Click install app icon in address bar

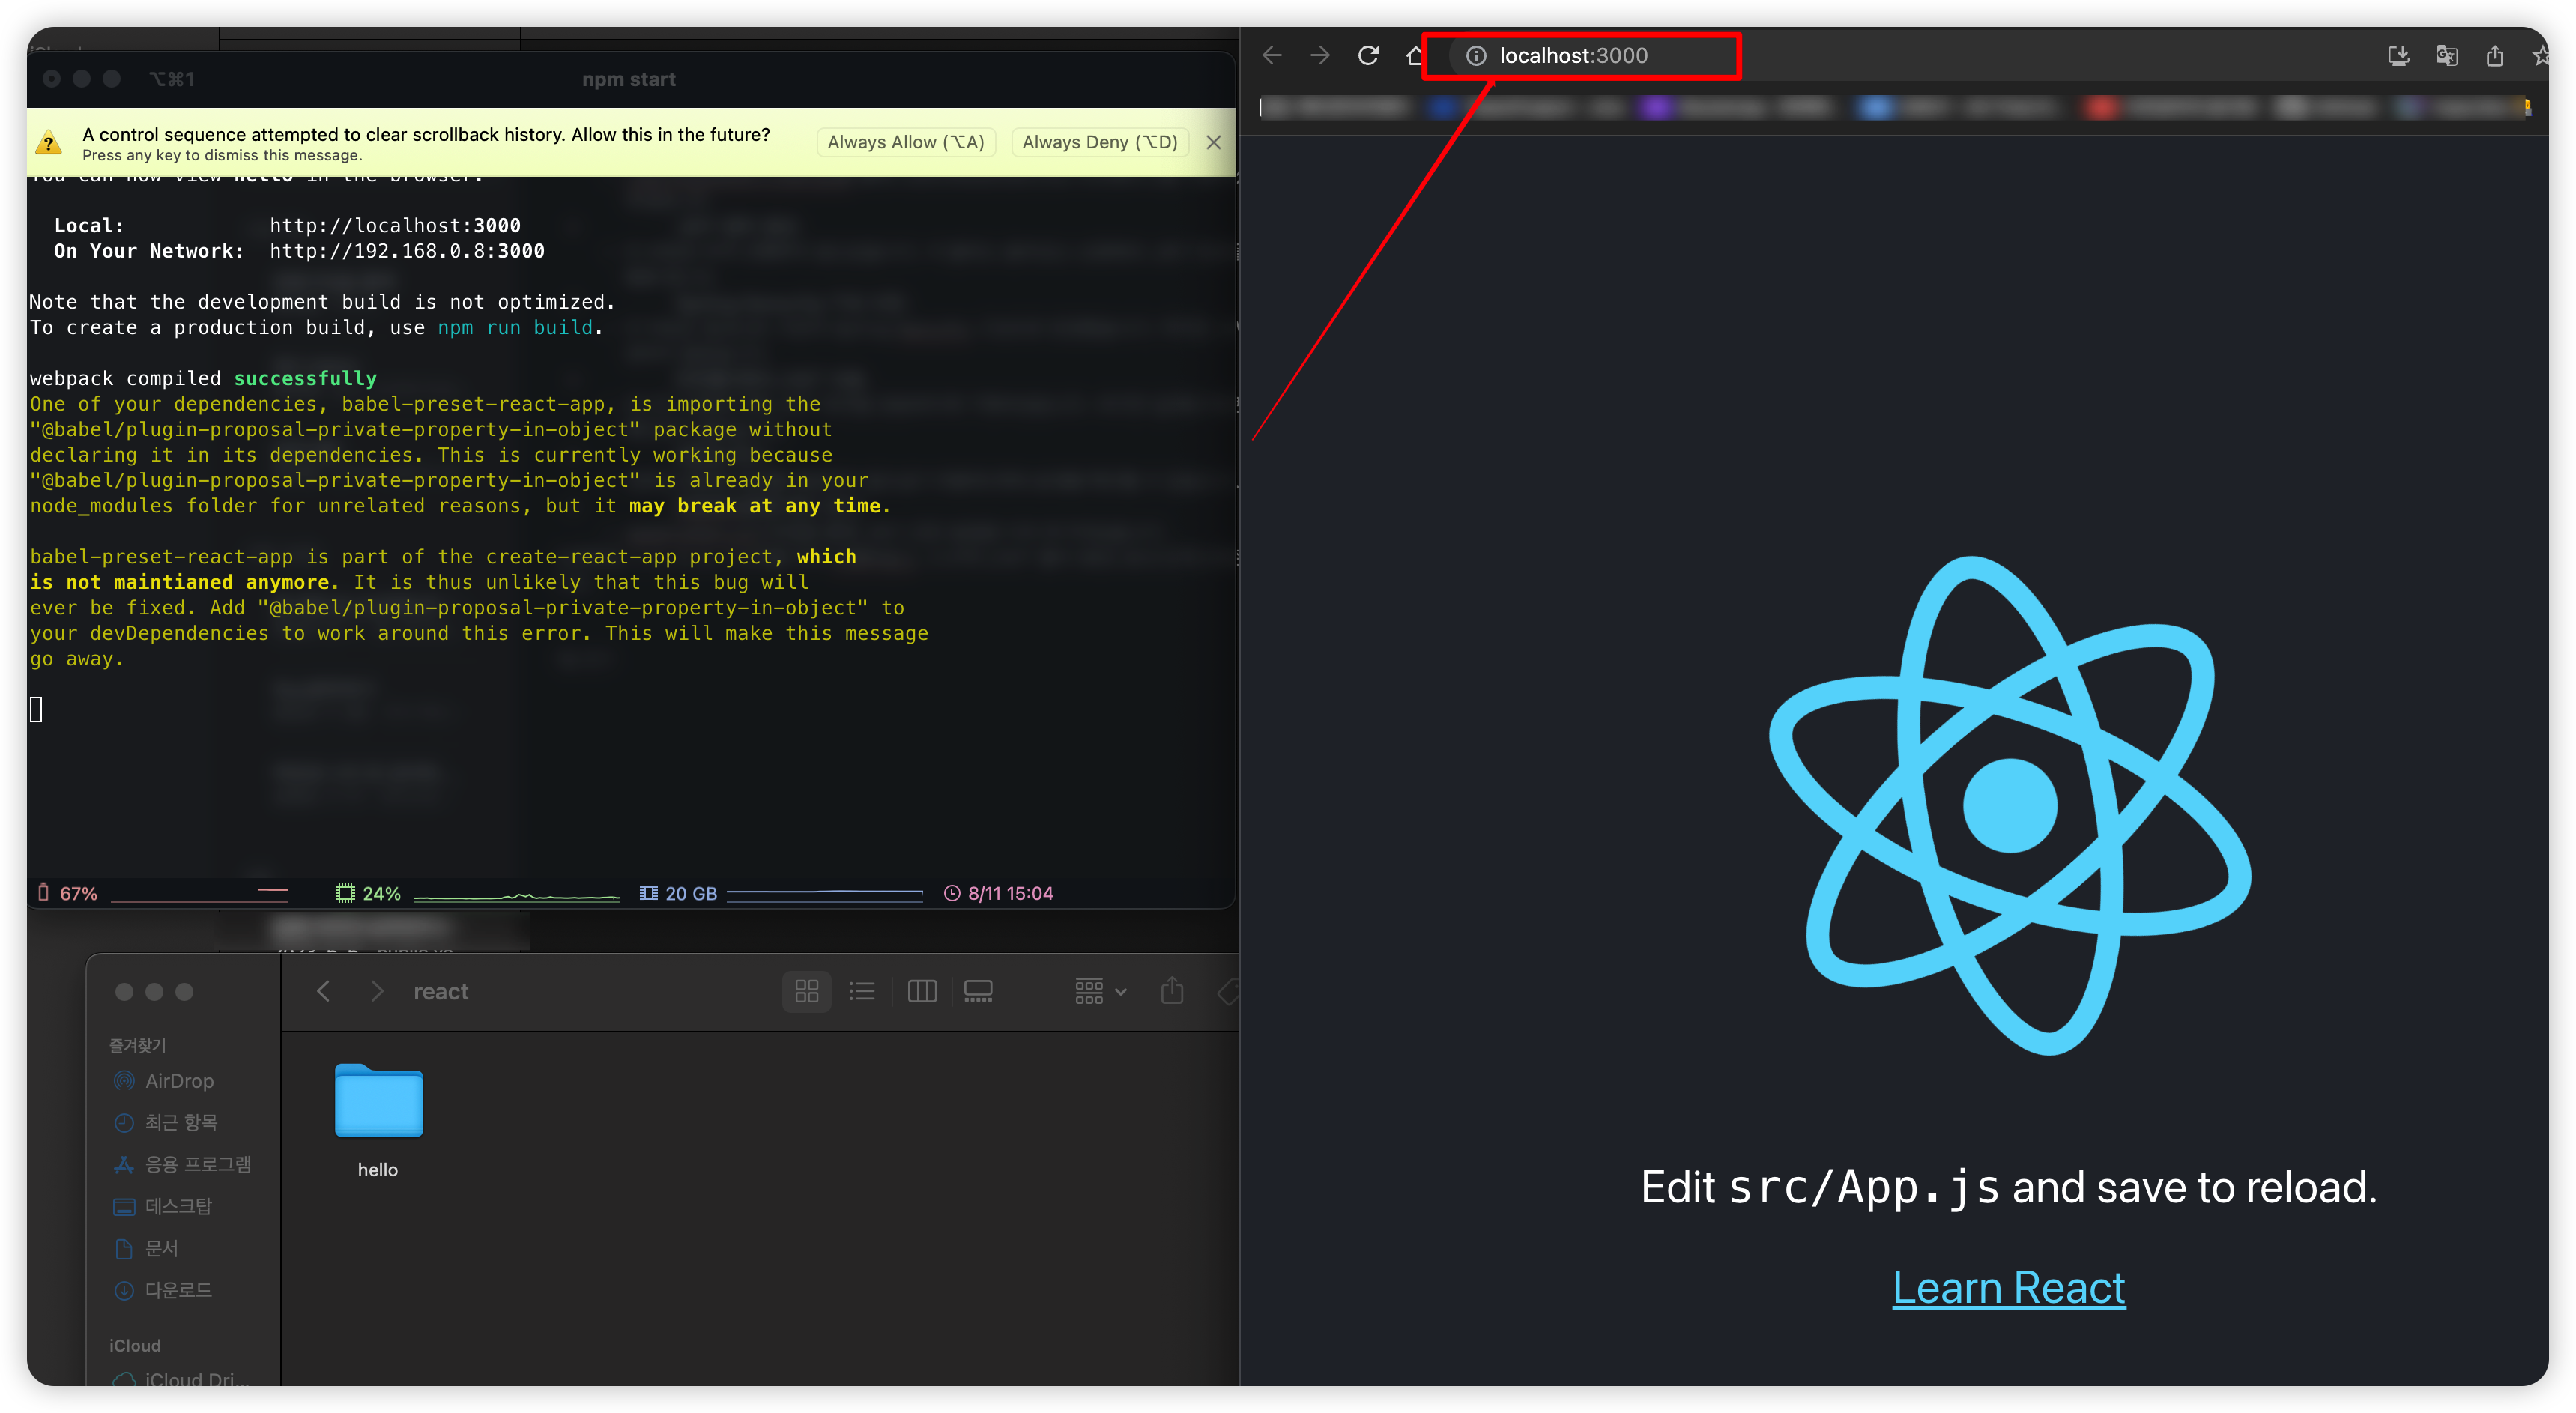tap(2398, 56)
